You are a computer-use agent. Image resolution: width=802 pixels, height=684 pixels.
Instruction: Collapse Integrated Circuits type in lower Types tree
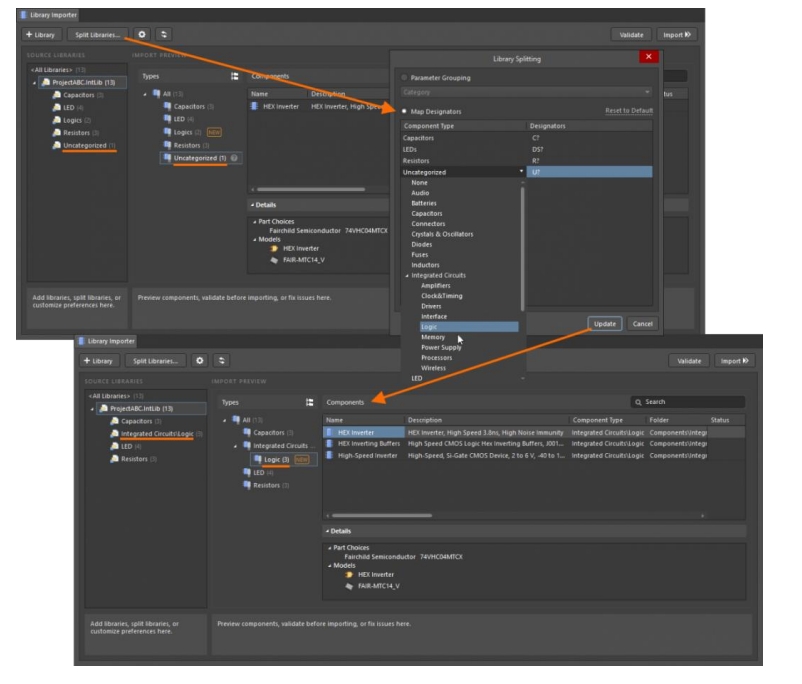235,446
